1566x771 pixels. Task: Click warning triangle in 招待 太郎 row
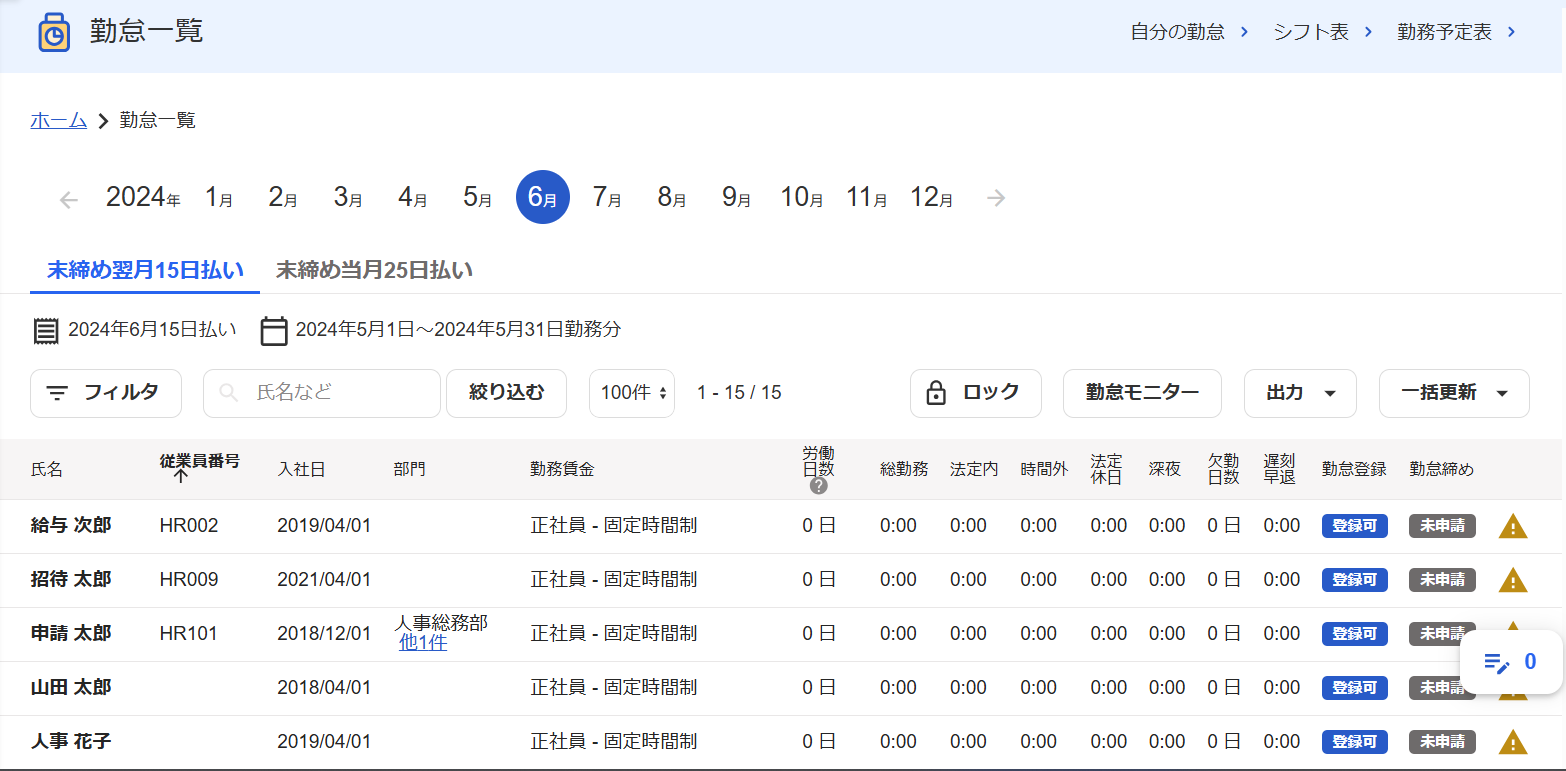(x=1513, y=580)
